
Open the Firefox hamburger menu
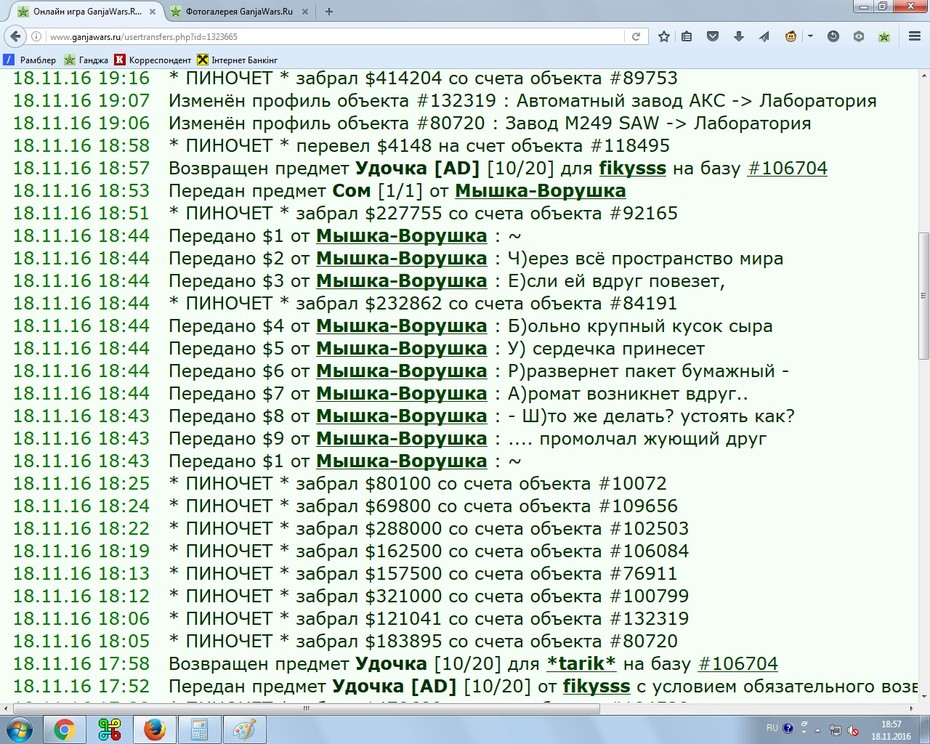click(915, 37)
